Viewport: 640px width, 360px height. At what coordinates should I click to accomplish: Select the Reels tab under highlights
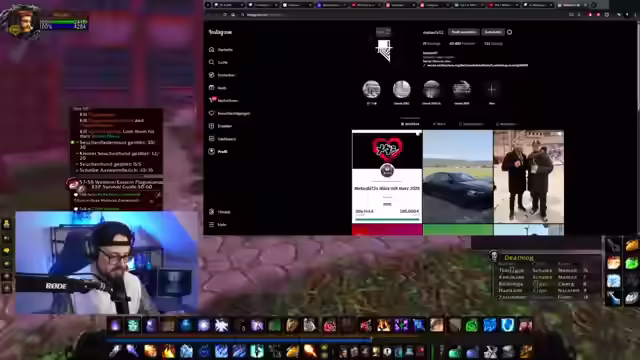click(x=439, y=124)
